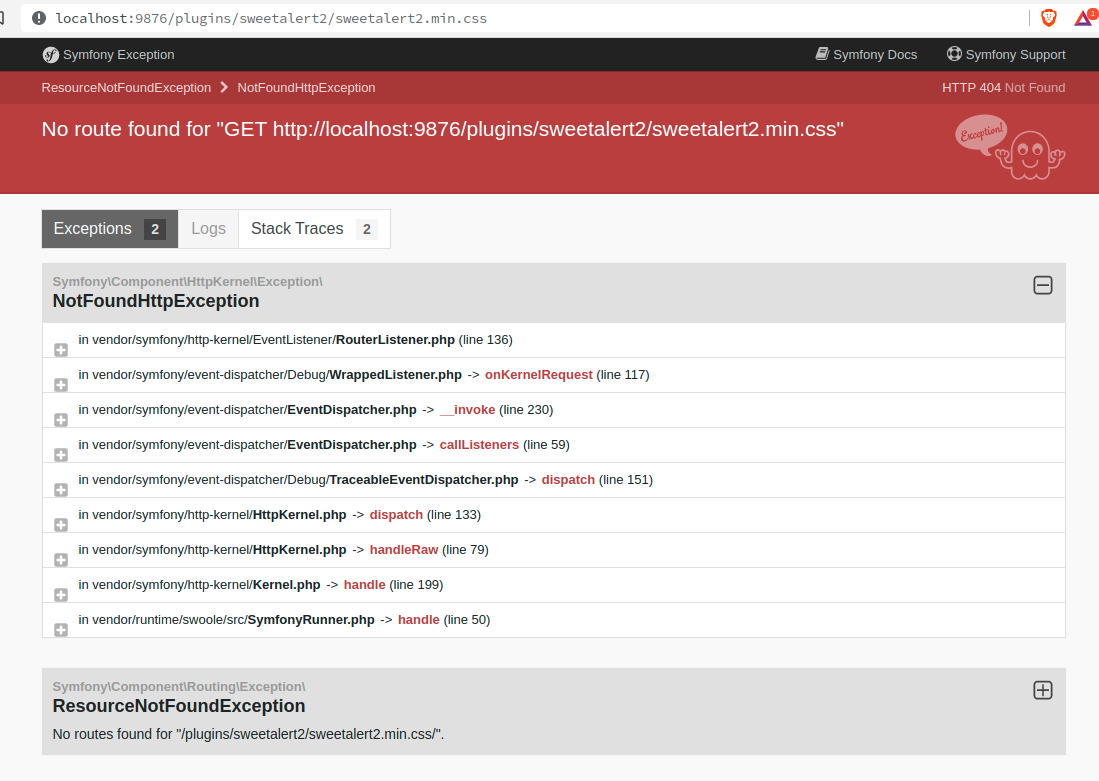1099x781 pixels.
Task: Expand EventDispatcher.php __invoke trace row
Action: click(61, 420)
